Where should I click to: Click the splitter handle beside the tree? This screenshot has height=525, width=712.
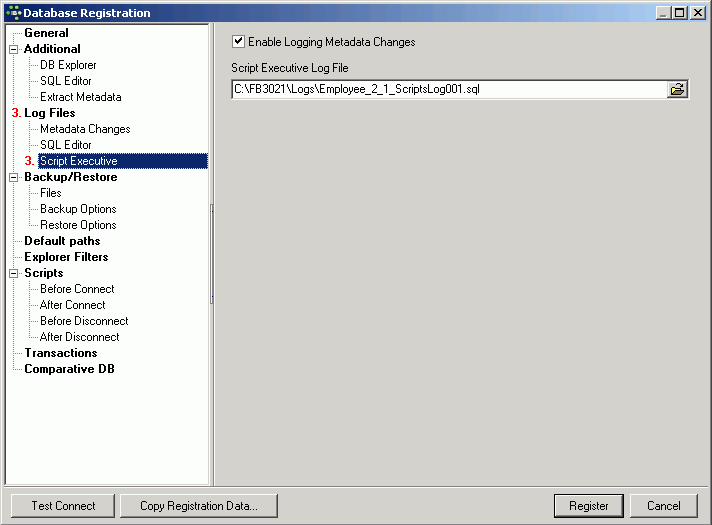pyautogui.click(x=212, y=254)
